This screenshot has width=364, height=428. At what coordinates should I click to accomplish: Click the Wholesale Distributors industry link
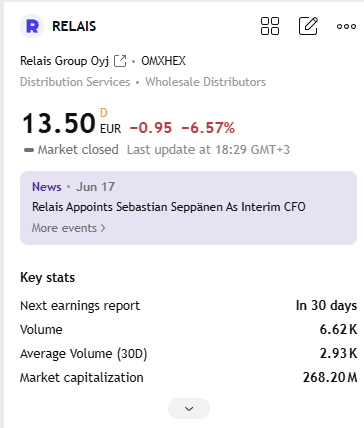[x=205, y=82]
